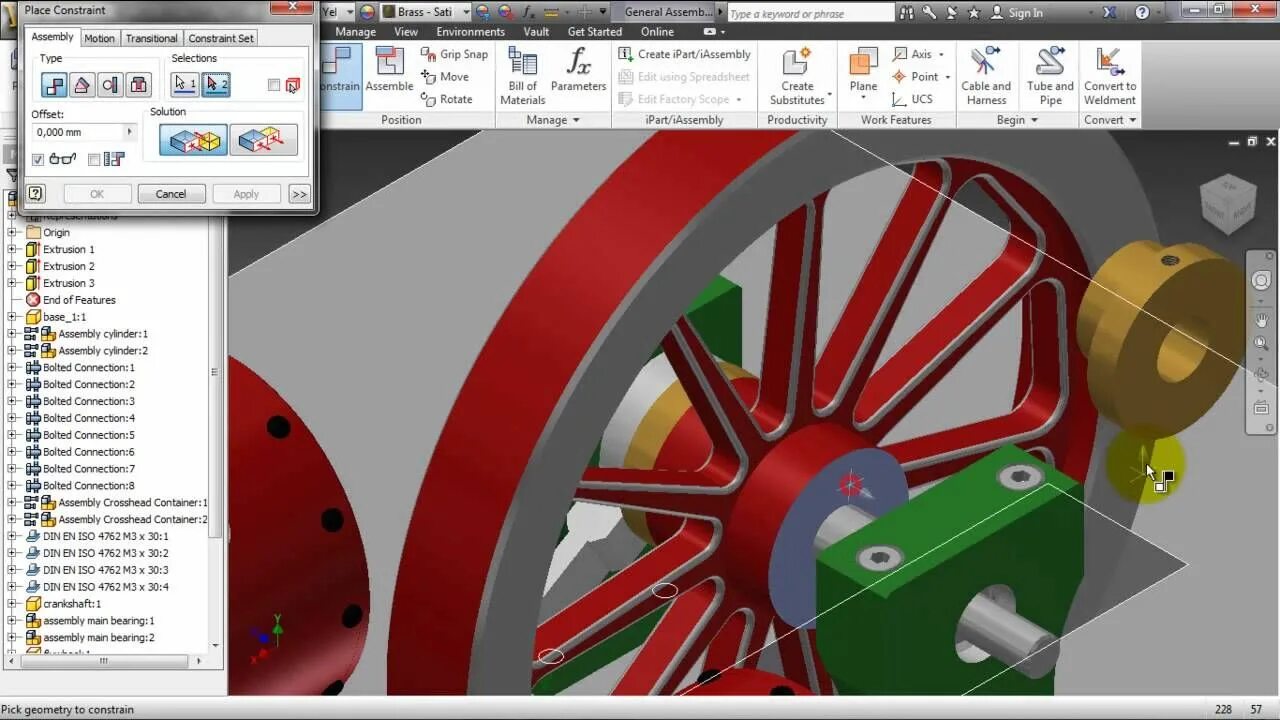Click the Grip Snap tool
This screenshot has width=1280, height=720.
point(454,54)
